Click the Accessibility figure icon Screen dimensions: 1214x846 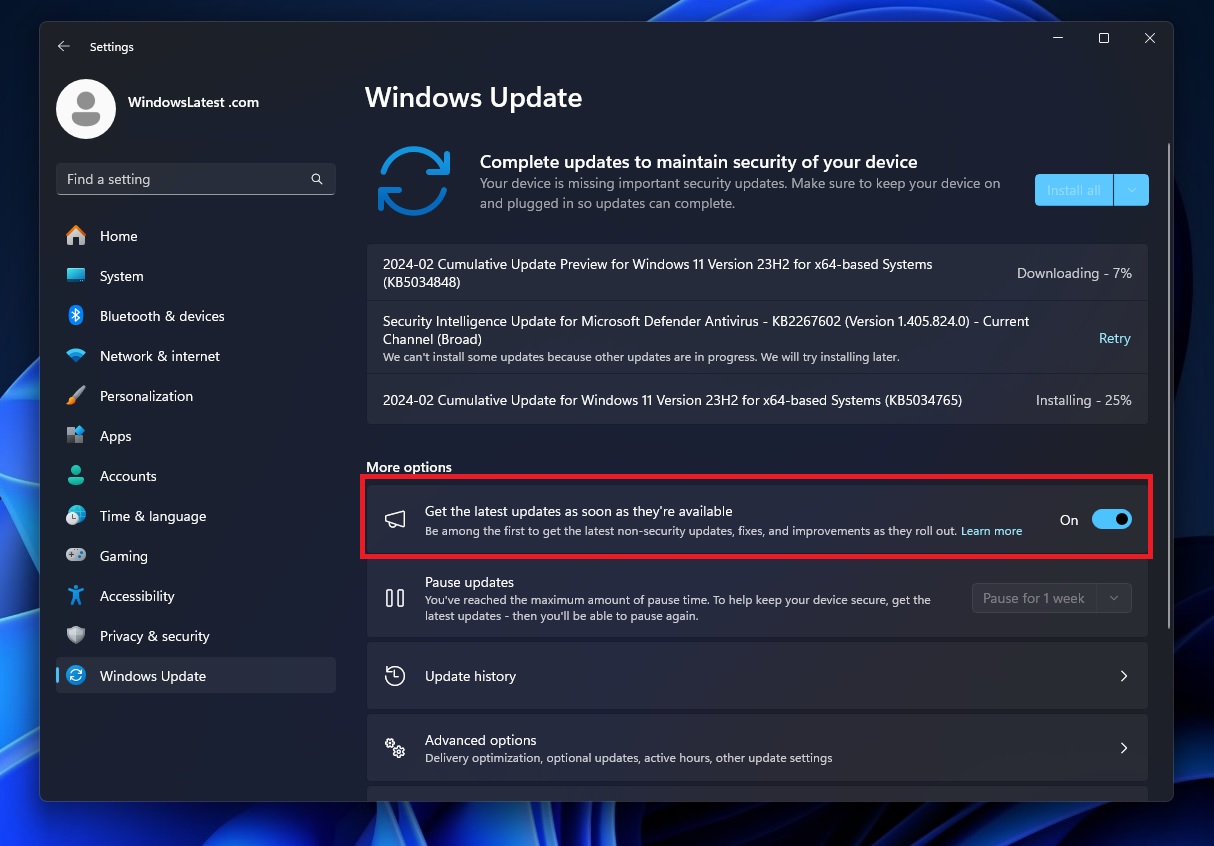76,596
